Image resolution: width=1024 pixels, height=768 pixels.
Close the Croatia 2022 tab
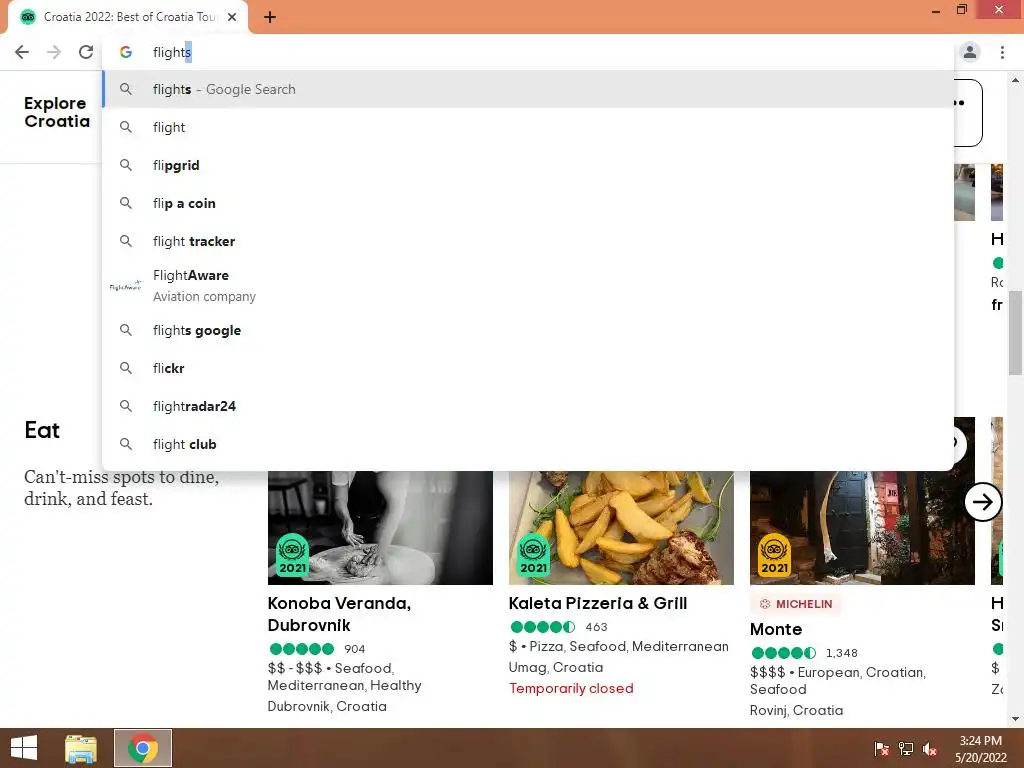(x=232, y=17)
